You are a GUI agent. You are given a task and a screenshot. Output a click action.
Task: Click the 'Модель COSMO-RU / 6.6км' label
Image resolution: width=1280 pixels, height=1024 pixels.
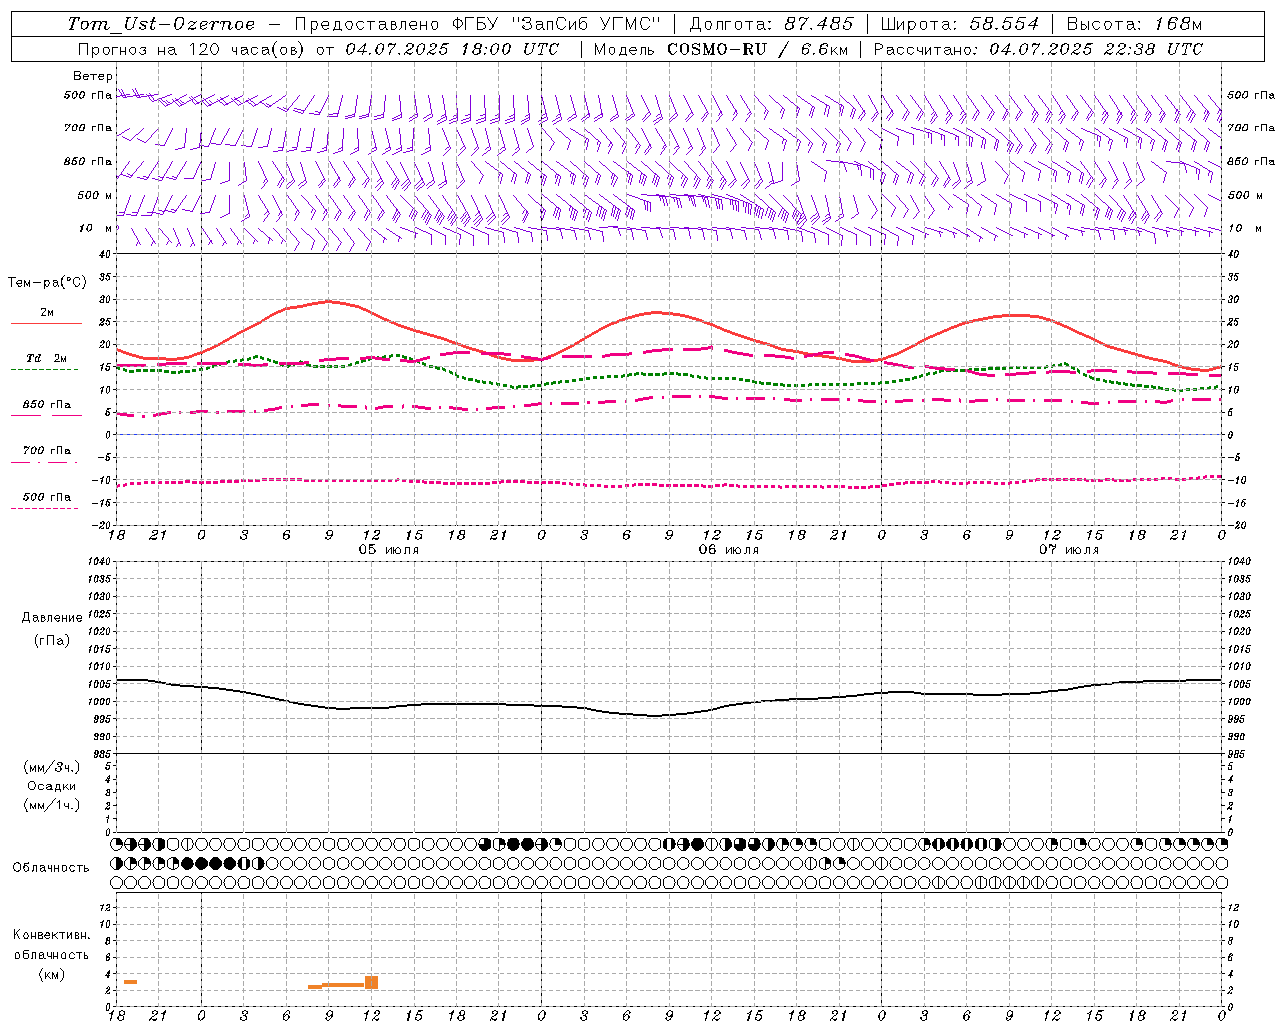(720, 49)
